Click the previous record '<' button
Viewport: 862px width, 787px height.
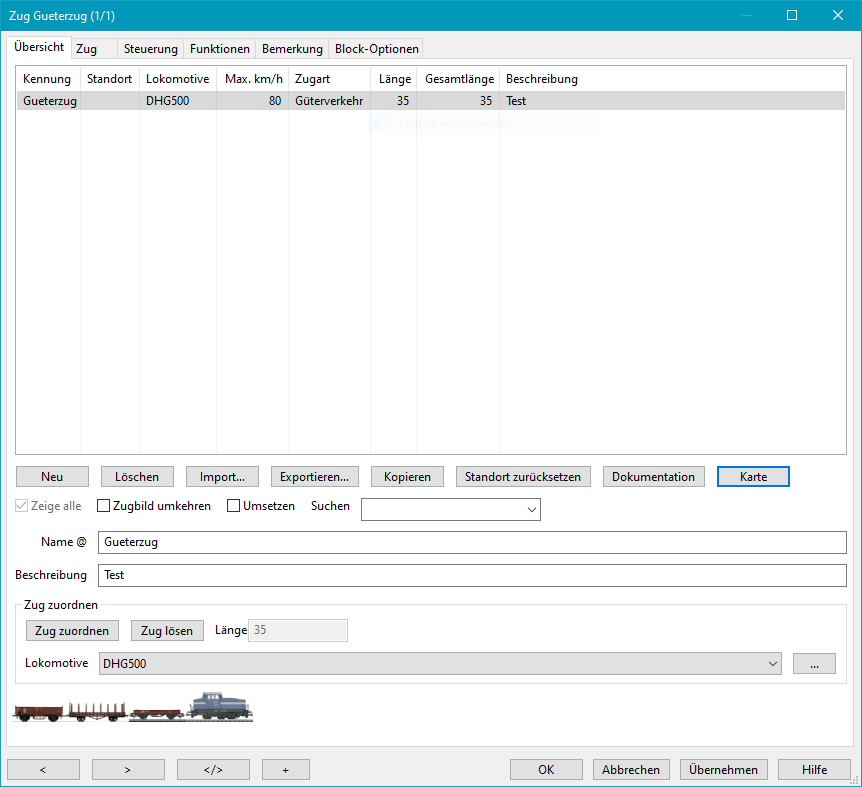(x=43, y=769)
